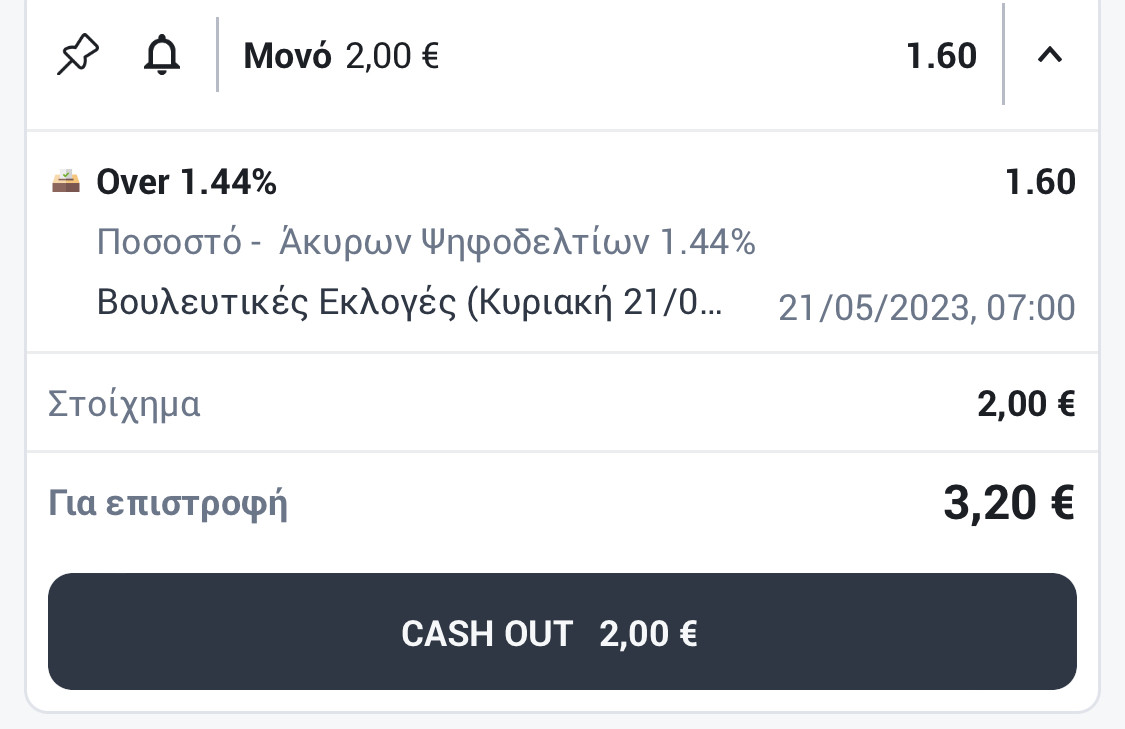Click the Μονό bet type label
The image size is (1125, 729).
pos(287,56)
